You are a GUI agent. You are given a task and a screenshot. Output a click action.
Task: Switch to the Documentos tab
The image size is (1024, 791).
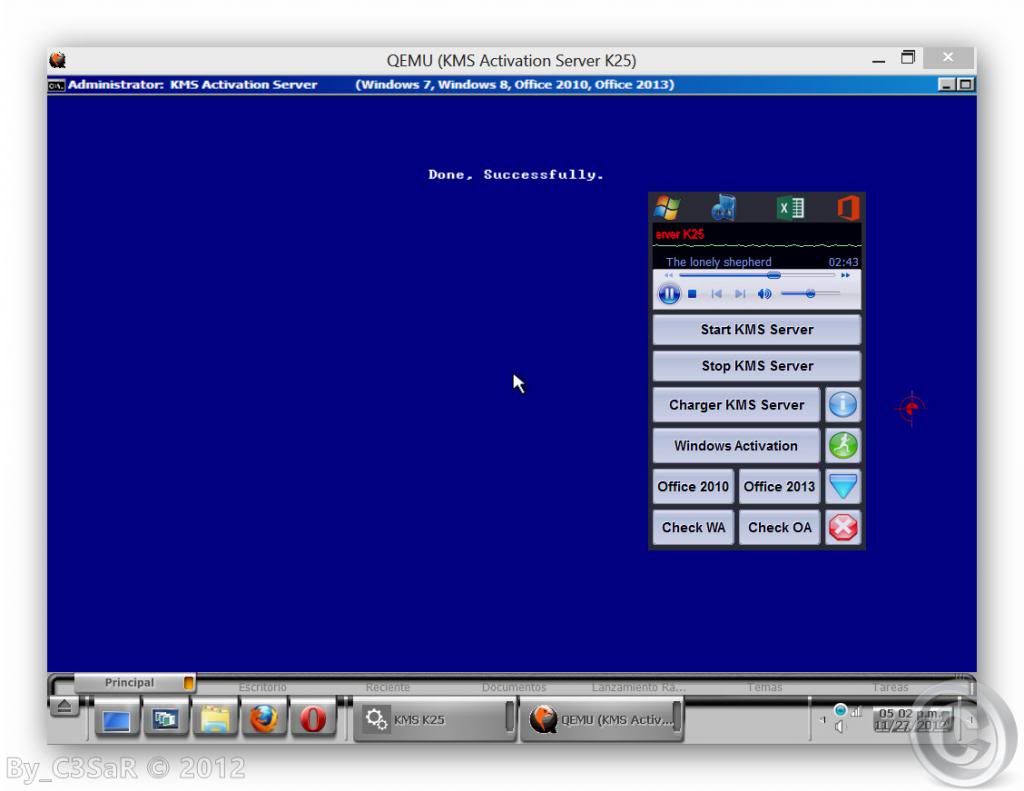514,687
